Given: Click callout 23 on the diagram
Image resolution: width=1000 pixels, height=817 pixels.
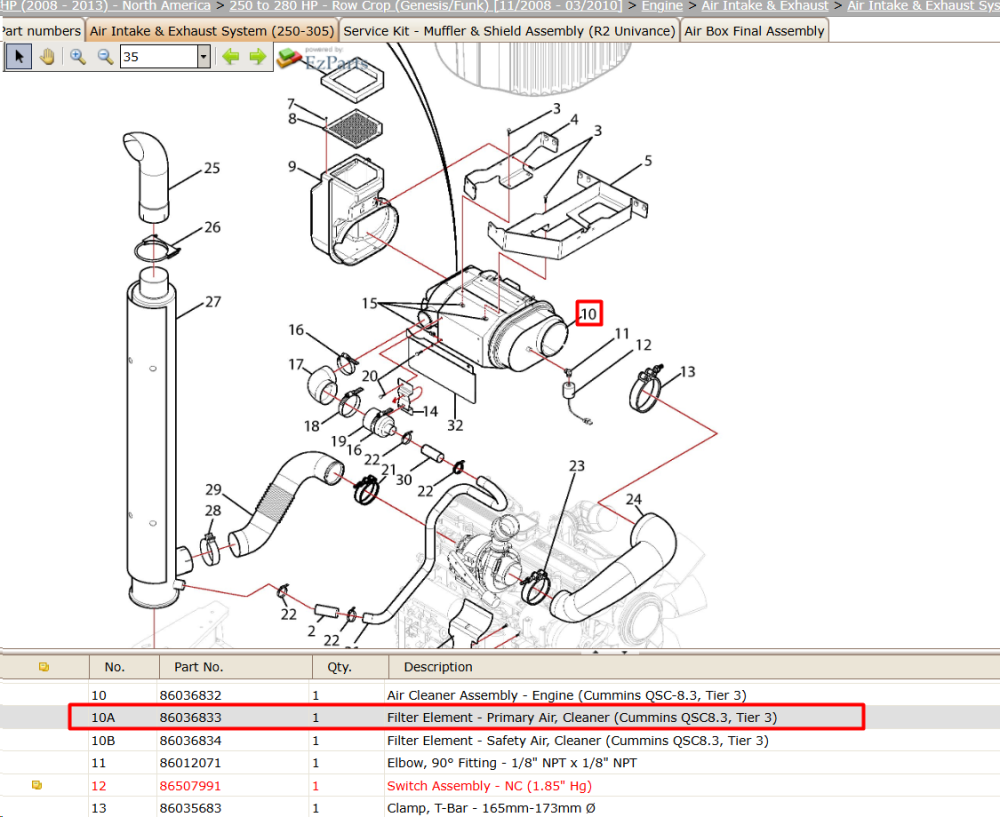Looking at the screenshot, I should coord(577,466).
